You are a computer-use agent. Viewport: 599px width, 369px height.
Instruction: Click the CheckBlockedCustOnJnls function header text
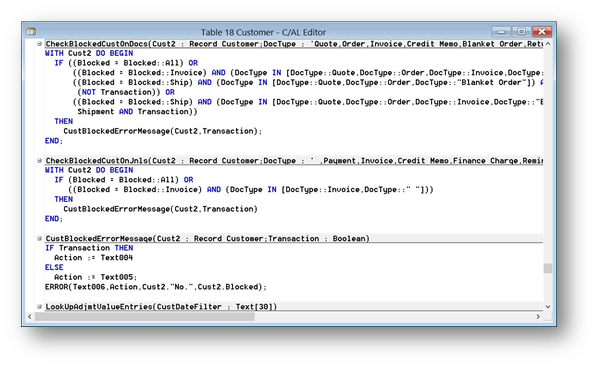click(x=294, y=161)
